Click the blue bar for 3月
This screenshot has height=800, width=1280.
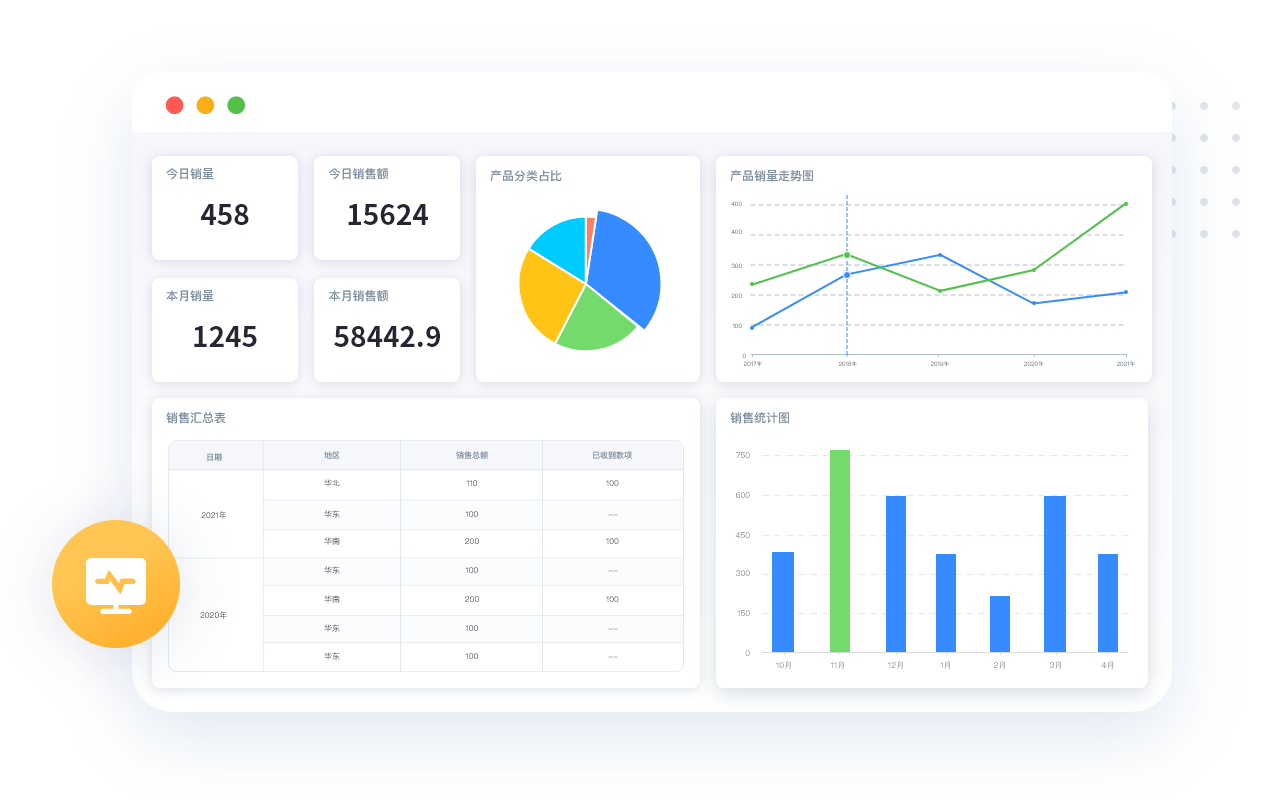1055,574
